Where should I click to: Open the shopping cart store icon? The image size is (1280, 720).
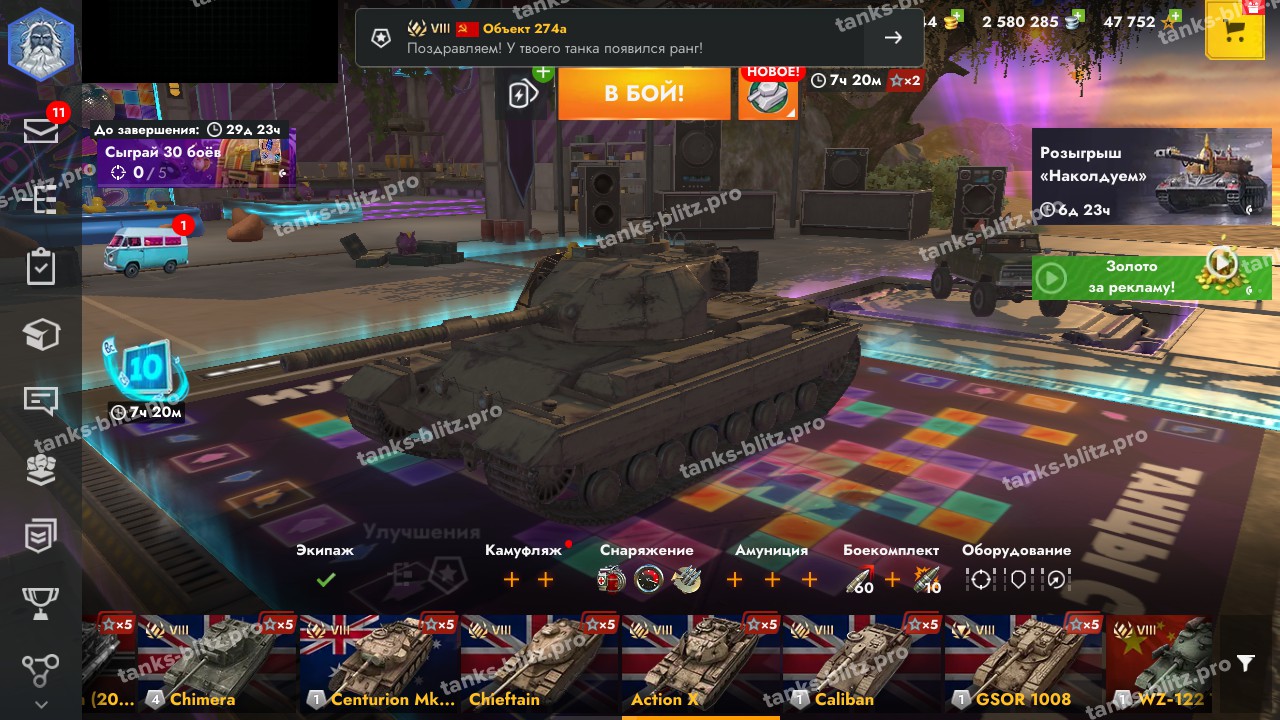click(1235, 30)
